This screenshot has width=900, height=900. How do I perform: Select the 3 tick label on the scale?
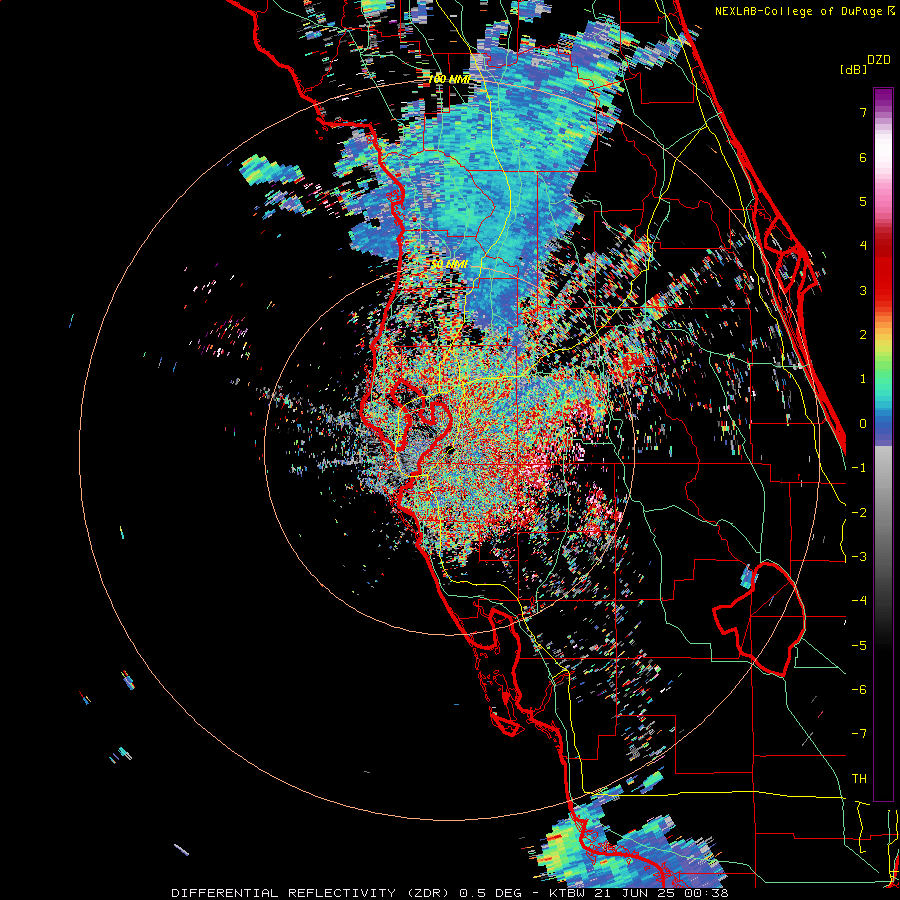tap(863, 290)
